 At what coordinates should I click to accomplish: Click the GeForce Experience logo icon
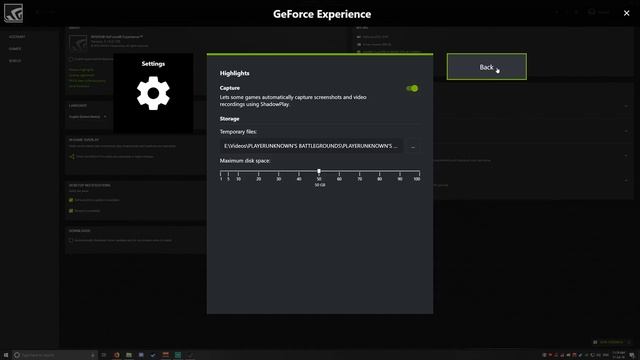[13, 13]
